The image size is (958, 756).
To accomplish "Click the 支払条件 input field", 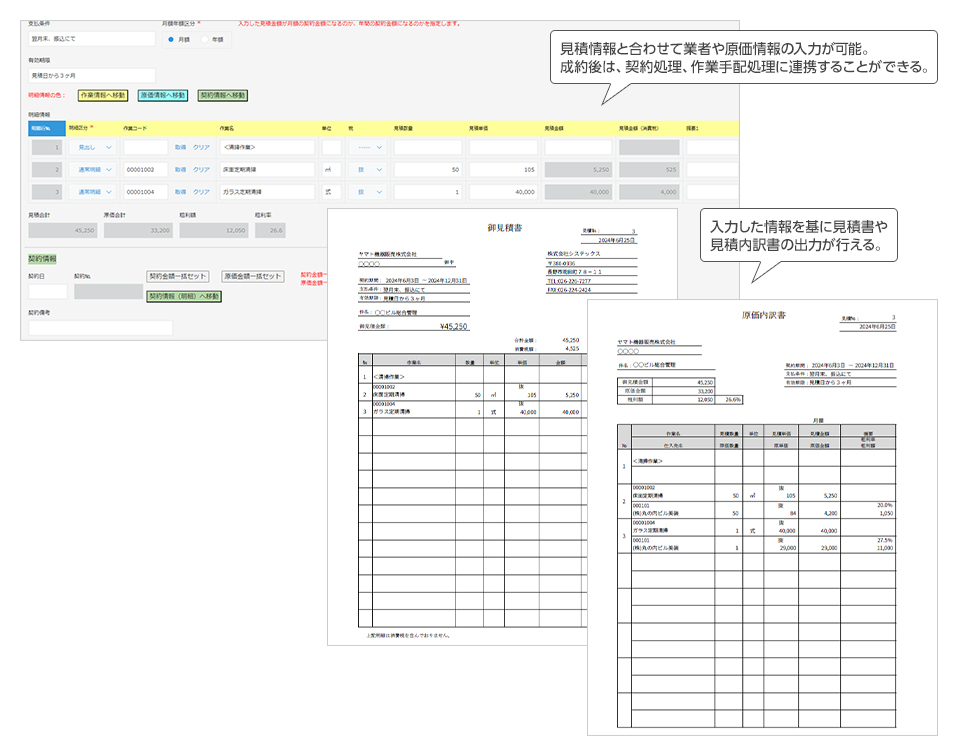I will [x=92, y=40].
